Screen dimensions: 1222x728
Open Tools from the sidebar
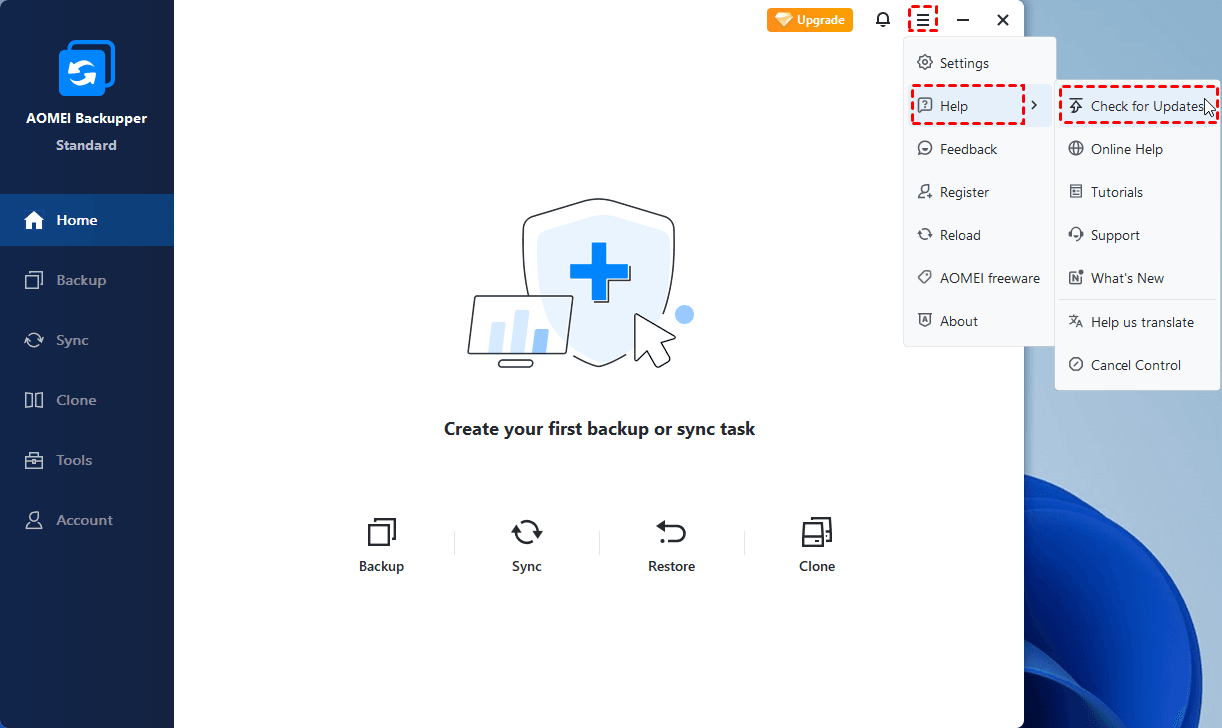click(74, 460)
